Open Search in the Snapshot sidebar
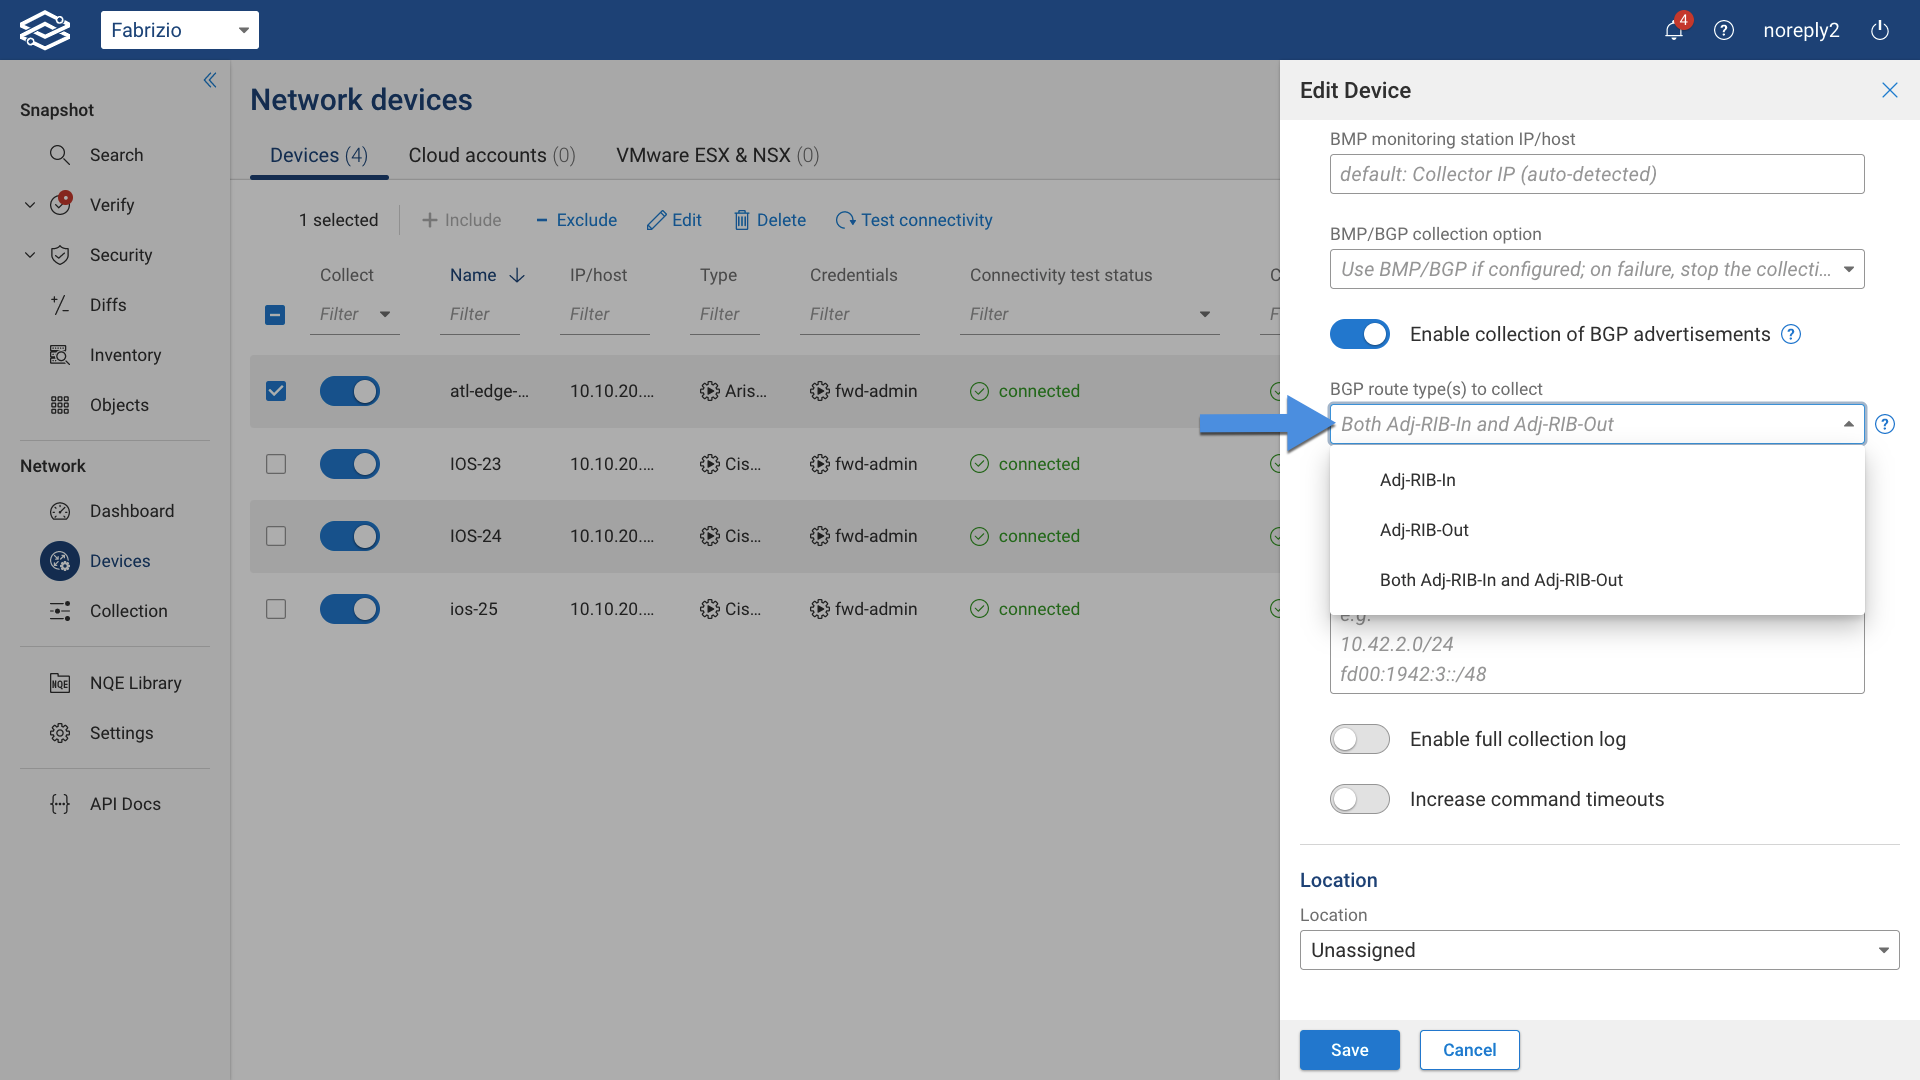The image size is (1920, 1080). [116, 155]
